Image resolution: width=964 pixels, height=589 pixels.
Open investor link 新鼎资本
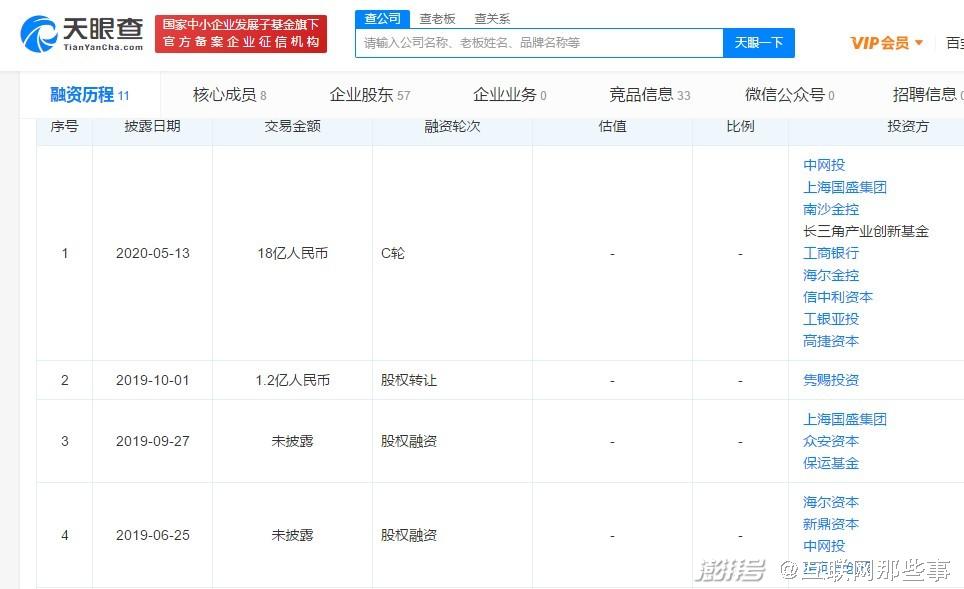coord(831,524)
